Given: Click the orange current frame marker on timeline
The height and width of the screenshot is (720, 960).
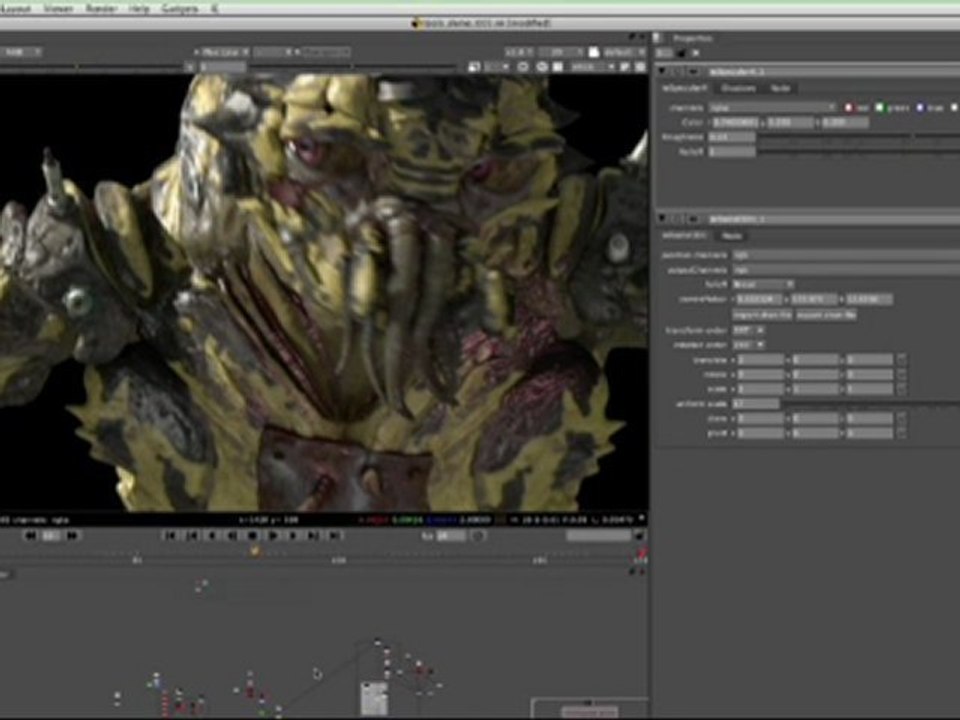Looking at the screenshot, I should coord(255,551).
